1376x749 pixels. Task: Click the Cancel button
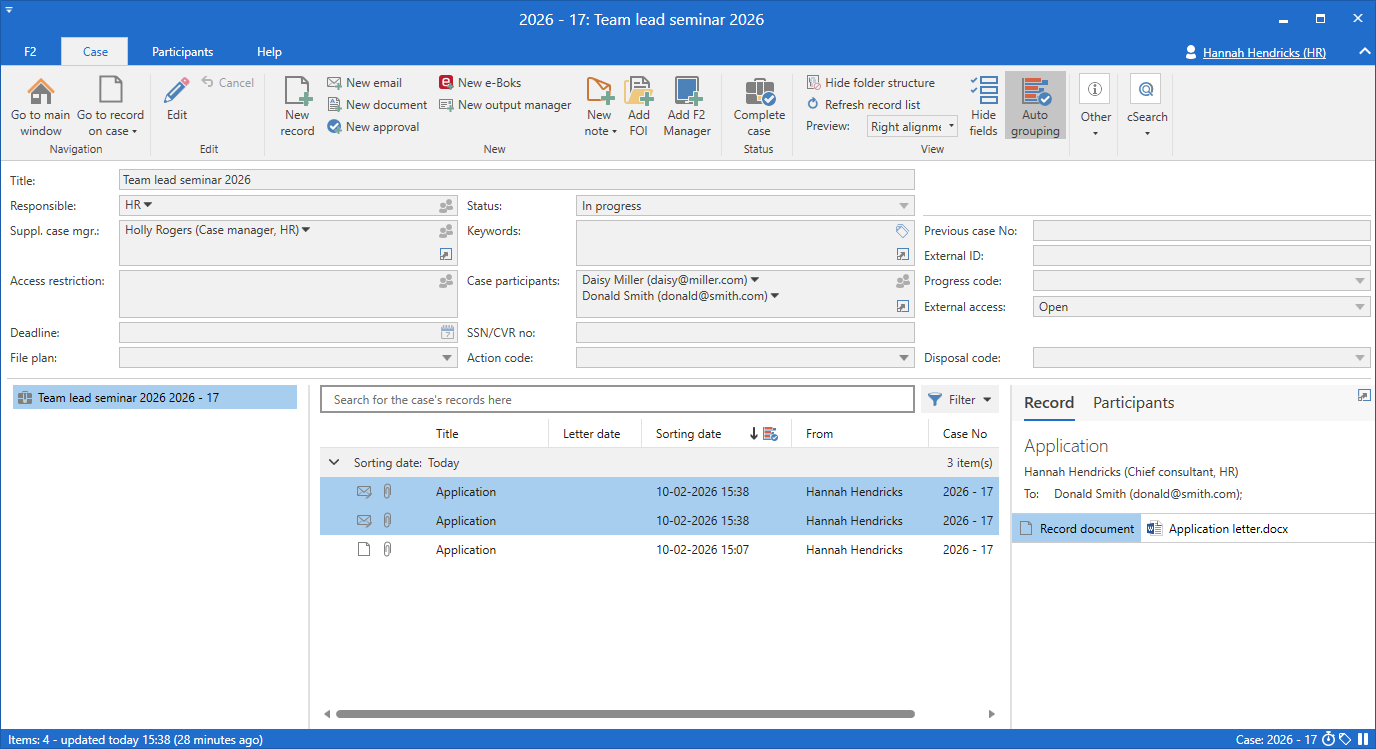tap(228, 83)
